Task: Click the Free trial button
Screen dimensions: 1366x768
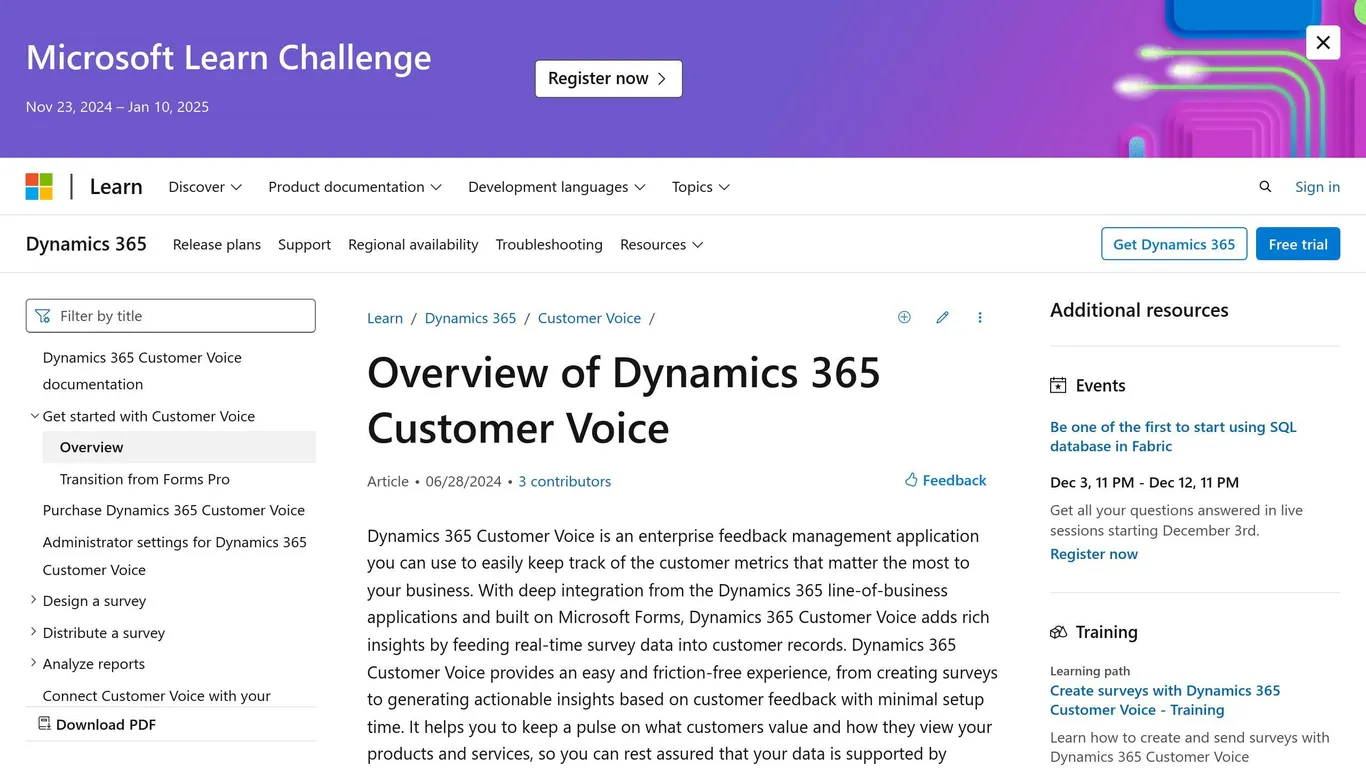Action: pos(1298,244)
